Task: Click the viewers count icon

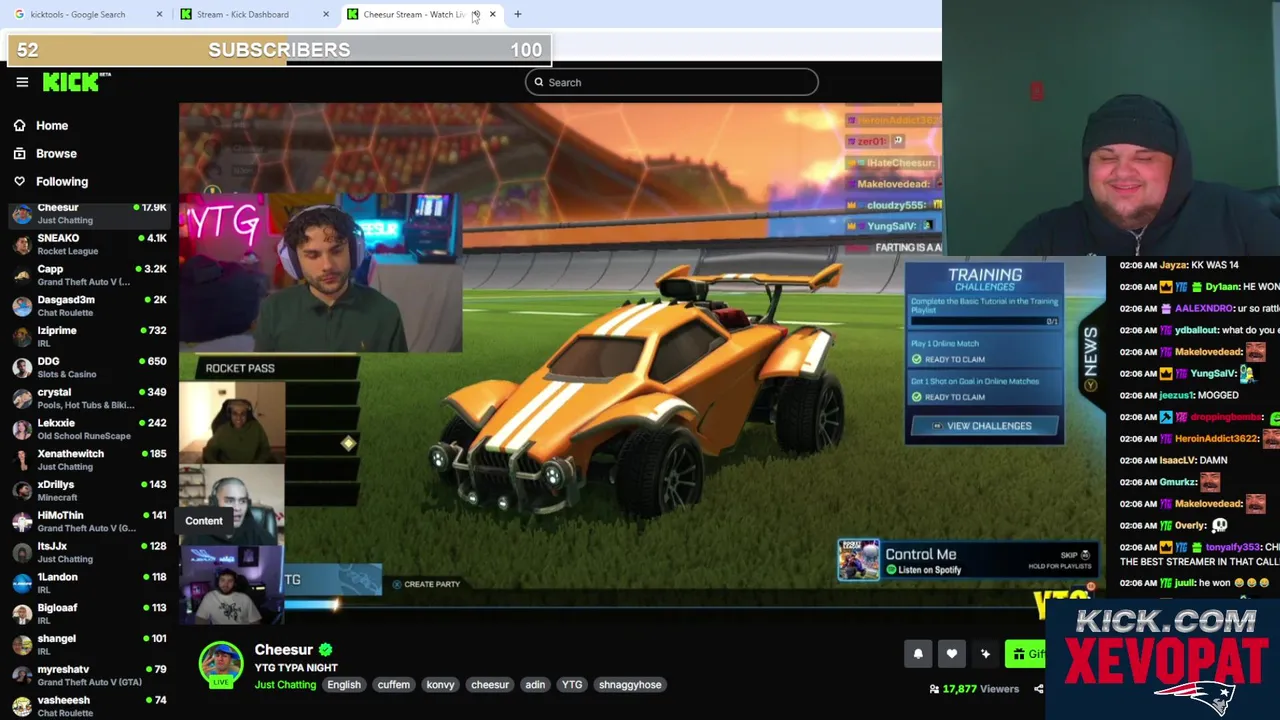Action: (934, 689)
